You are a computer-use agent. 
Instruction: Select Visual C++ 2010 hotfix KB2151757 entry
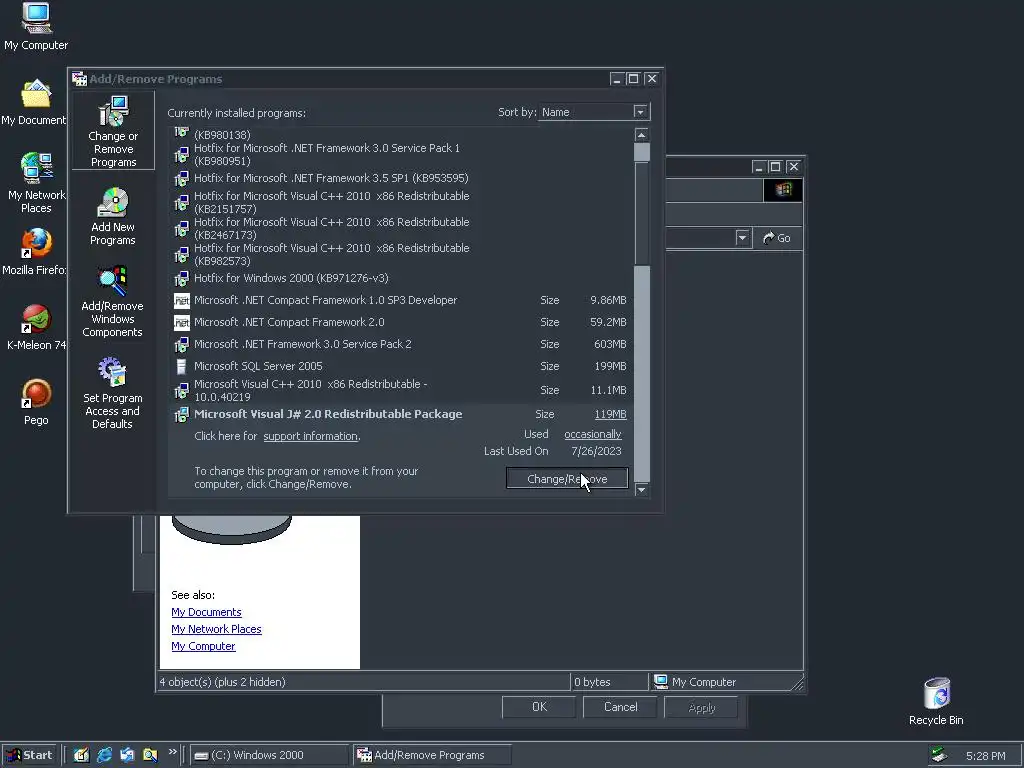tap(400, 202)
